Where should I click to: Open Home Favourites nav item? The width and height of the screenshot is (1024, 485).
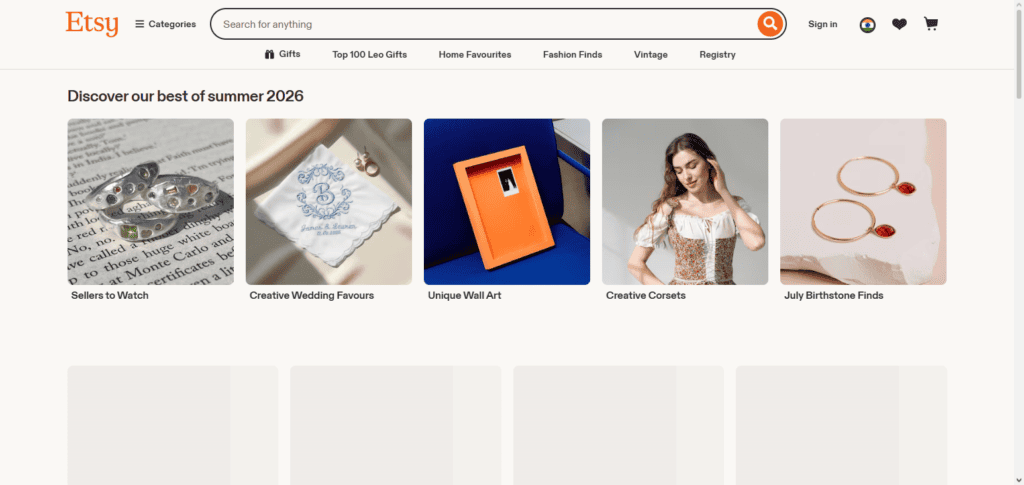475,55
